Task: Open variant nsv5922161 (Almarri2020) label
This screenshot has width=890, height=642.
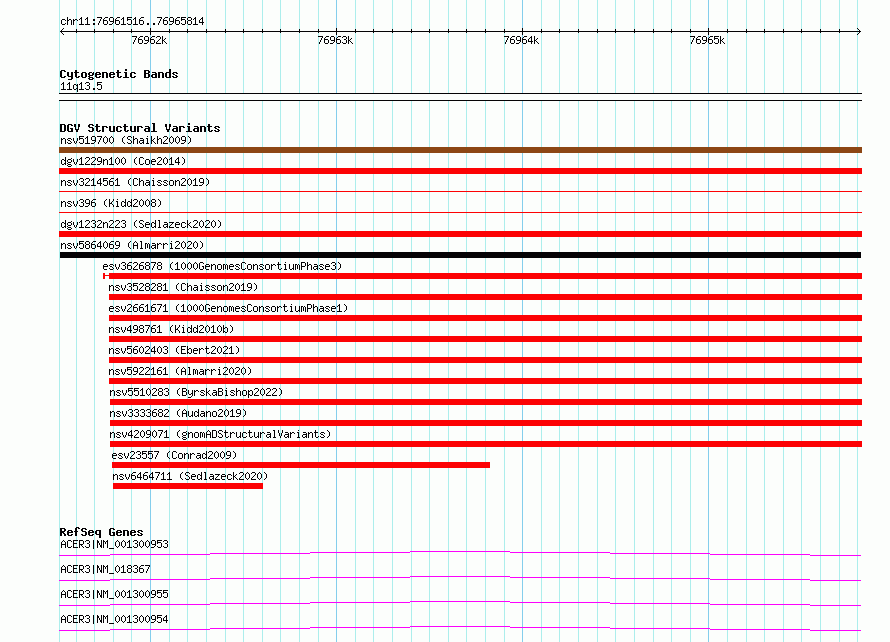Action: (180, 371)
